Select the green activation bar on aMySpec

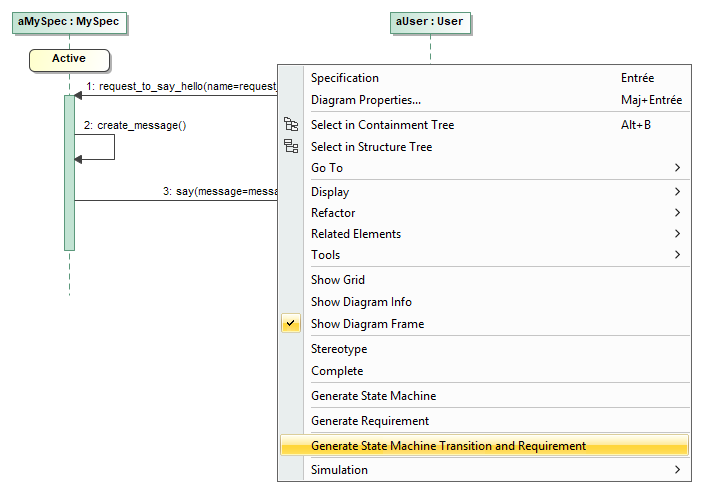(x=69, y=173)
